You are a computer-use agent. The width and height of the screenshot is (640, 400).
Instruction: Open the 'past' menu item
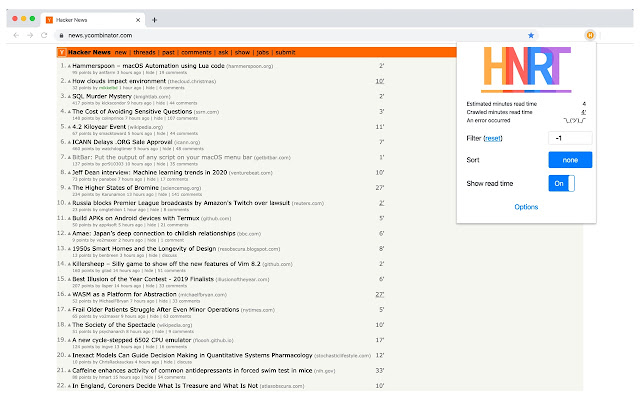coord(168,52)
